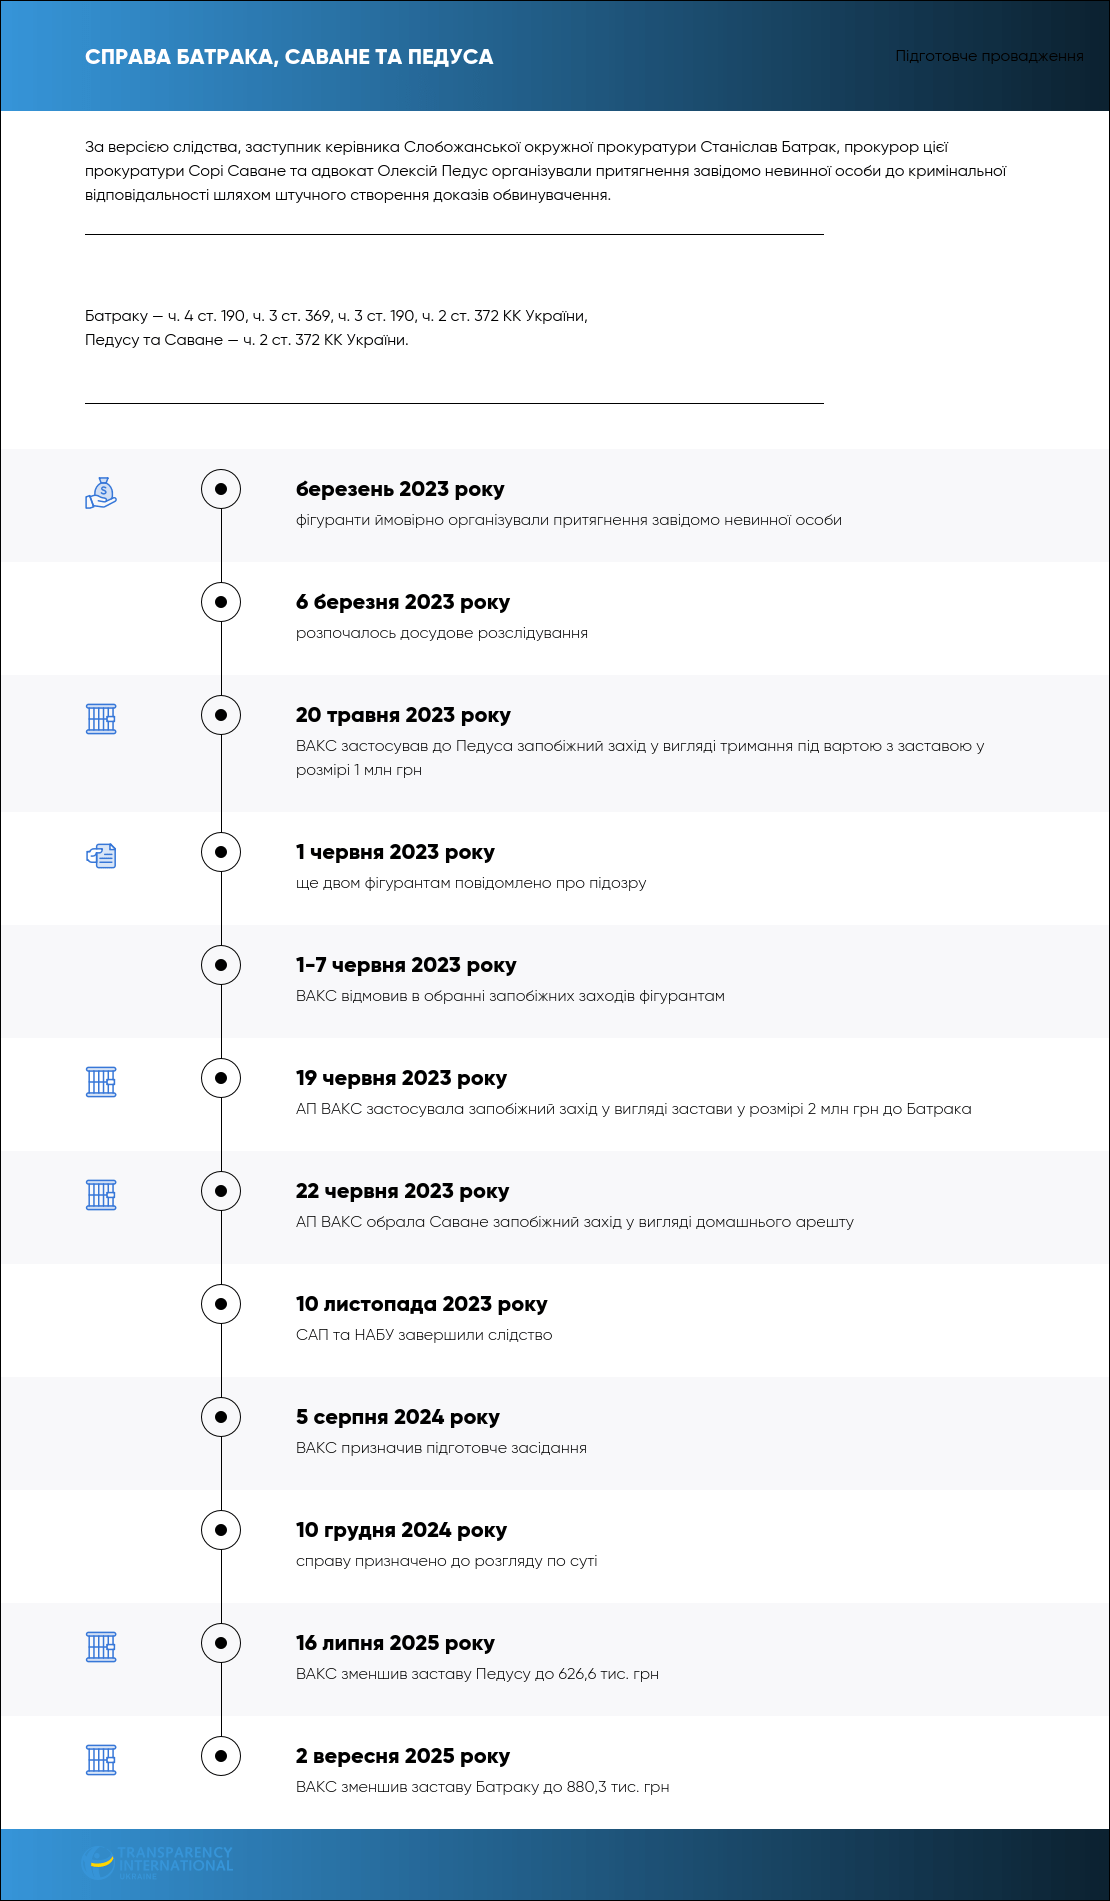Click the jail icon beside 20 травня 2023

[101, 719]
